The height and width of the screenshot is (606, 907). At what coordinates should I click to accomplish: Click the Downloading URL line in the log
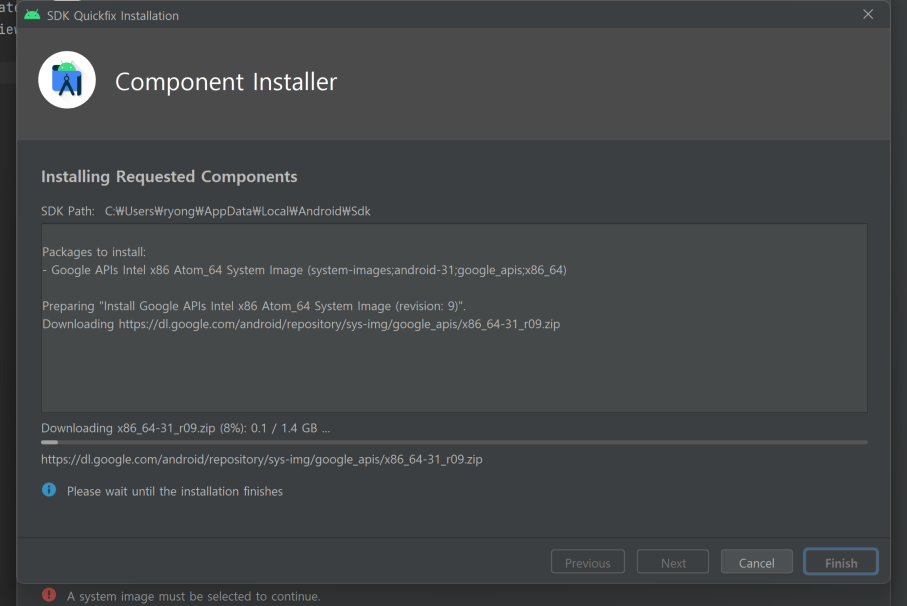click(301, 324)
